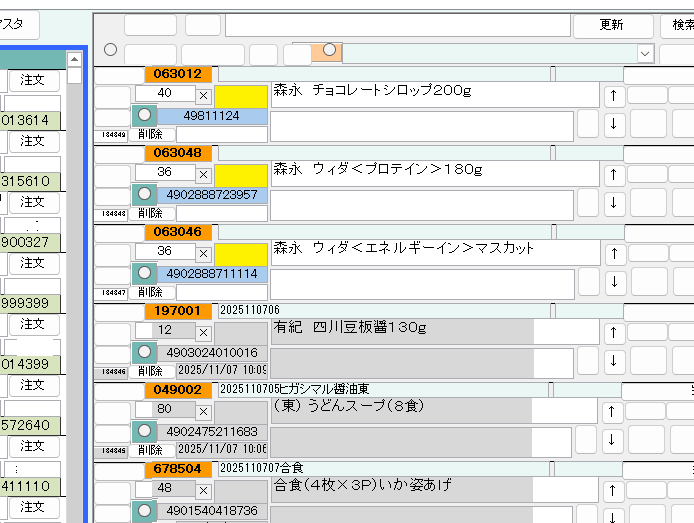
Task: Click the 注文 button above 013614
Action: (34, 80)
